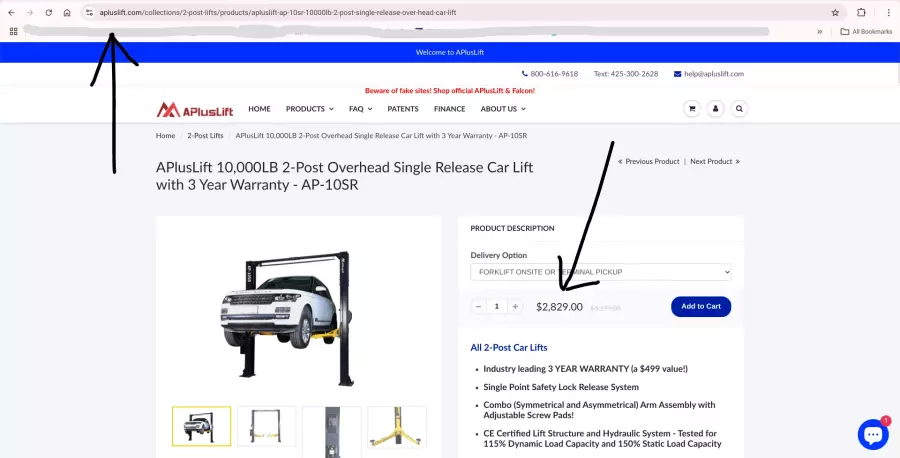Click the browser forward arrow
The image size is (900, 458).
(30, 13)
